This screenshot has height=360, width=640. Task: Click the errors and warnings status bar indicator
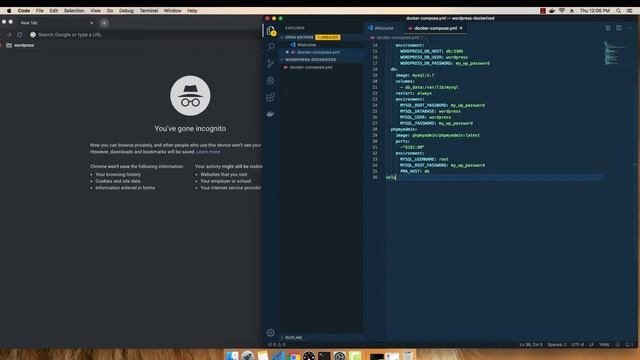277,344
